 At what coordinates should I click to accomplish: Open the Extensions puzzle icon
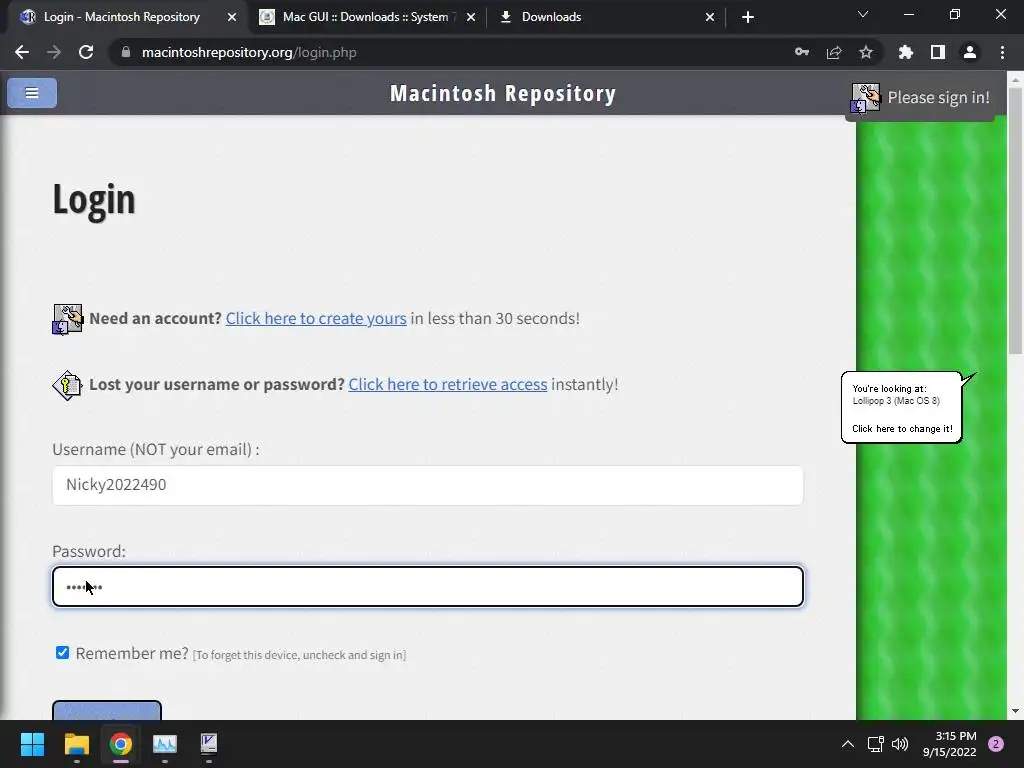click(906, 52)
